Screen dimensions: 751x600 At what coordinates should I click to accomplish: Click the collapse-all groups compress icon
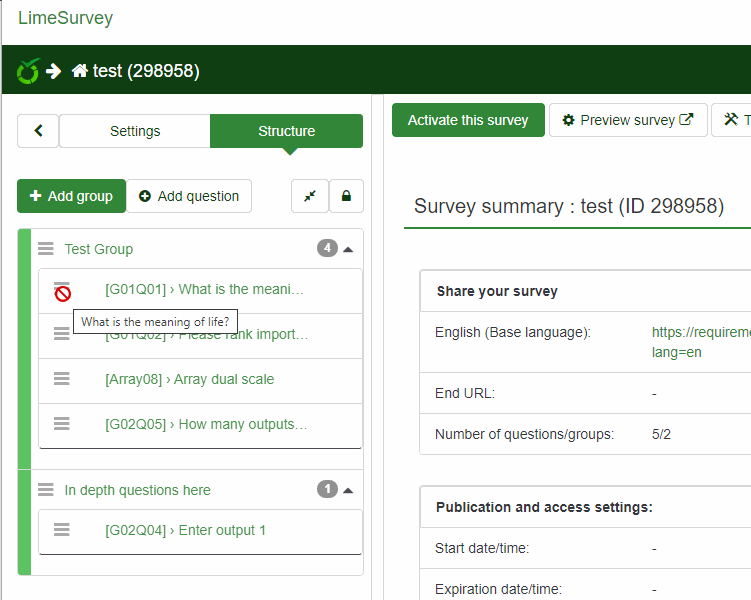point(310,196)
